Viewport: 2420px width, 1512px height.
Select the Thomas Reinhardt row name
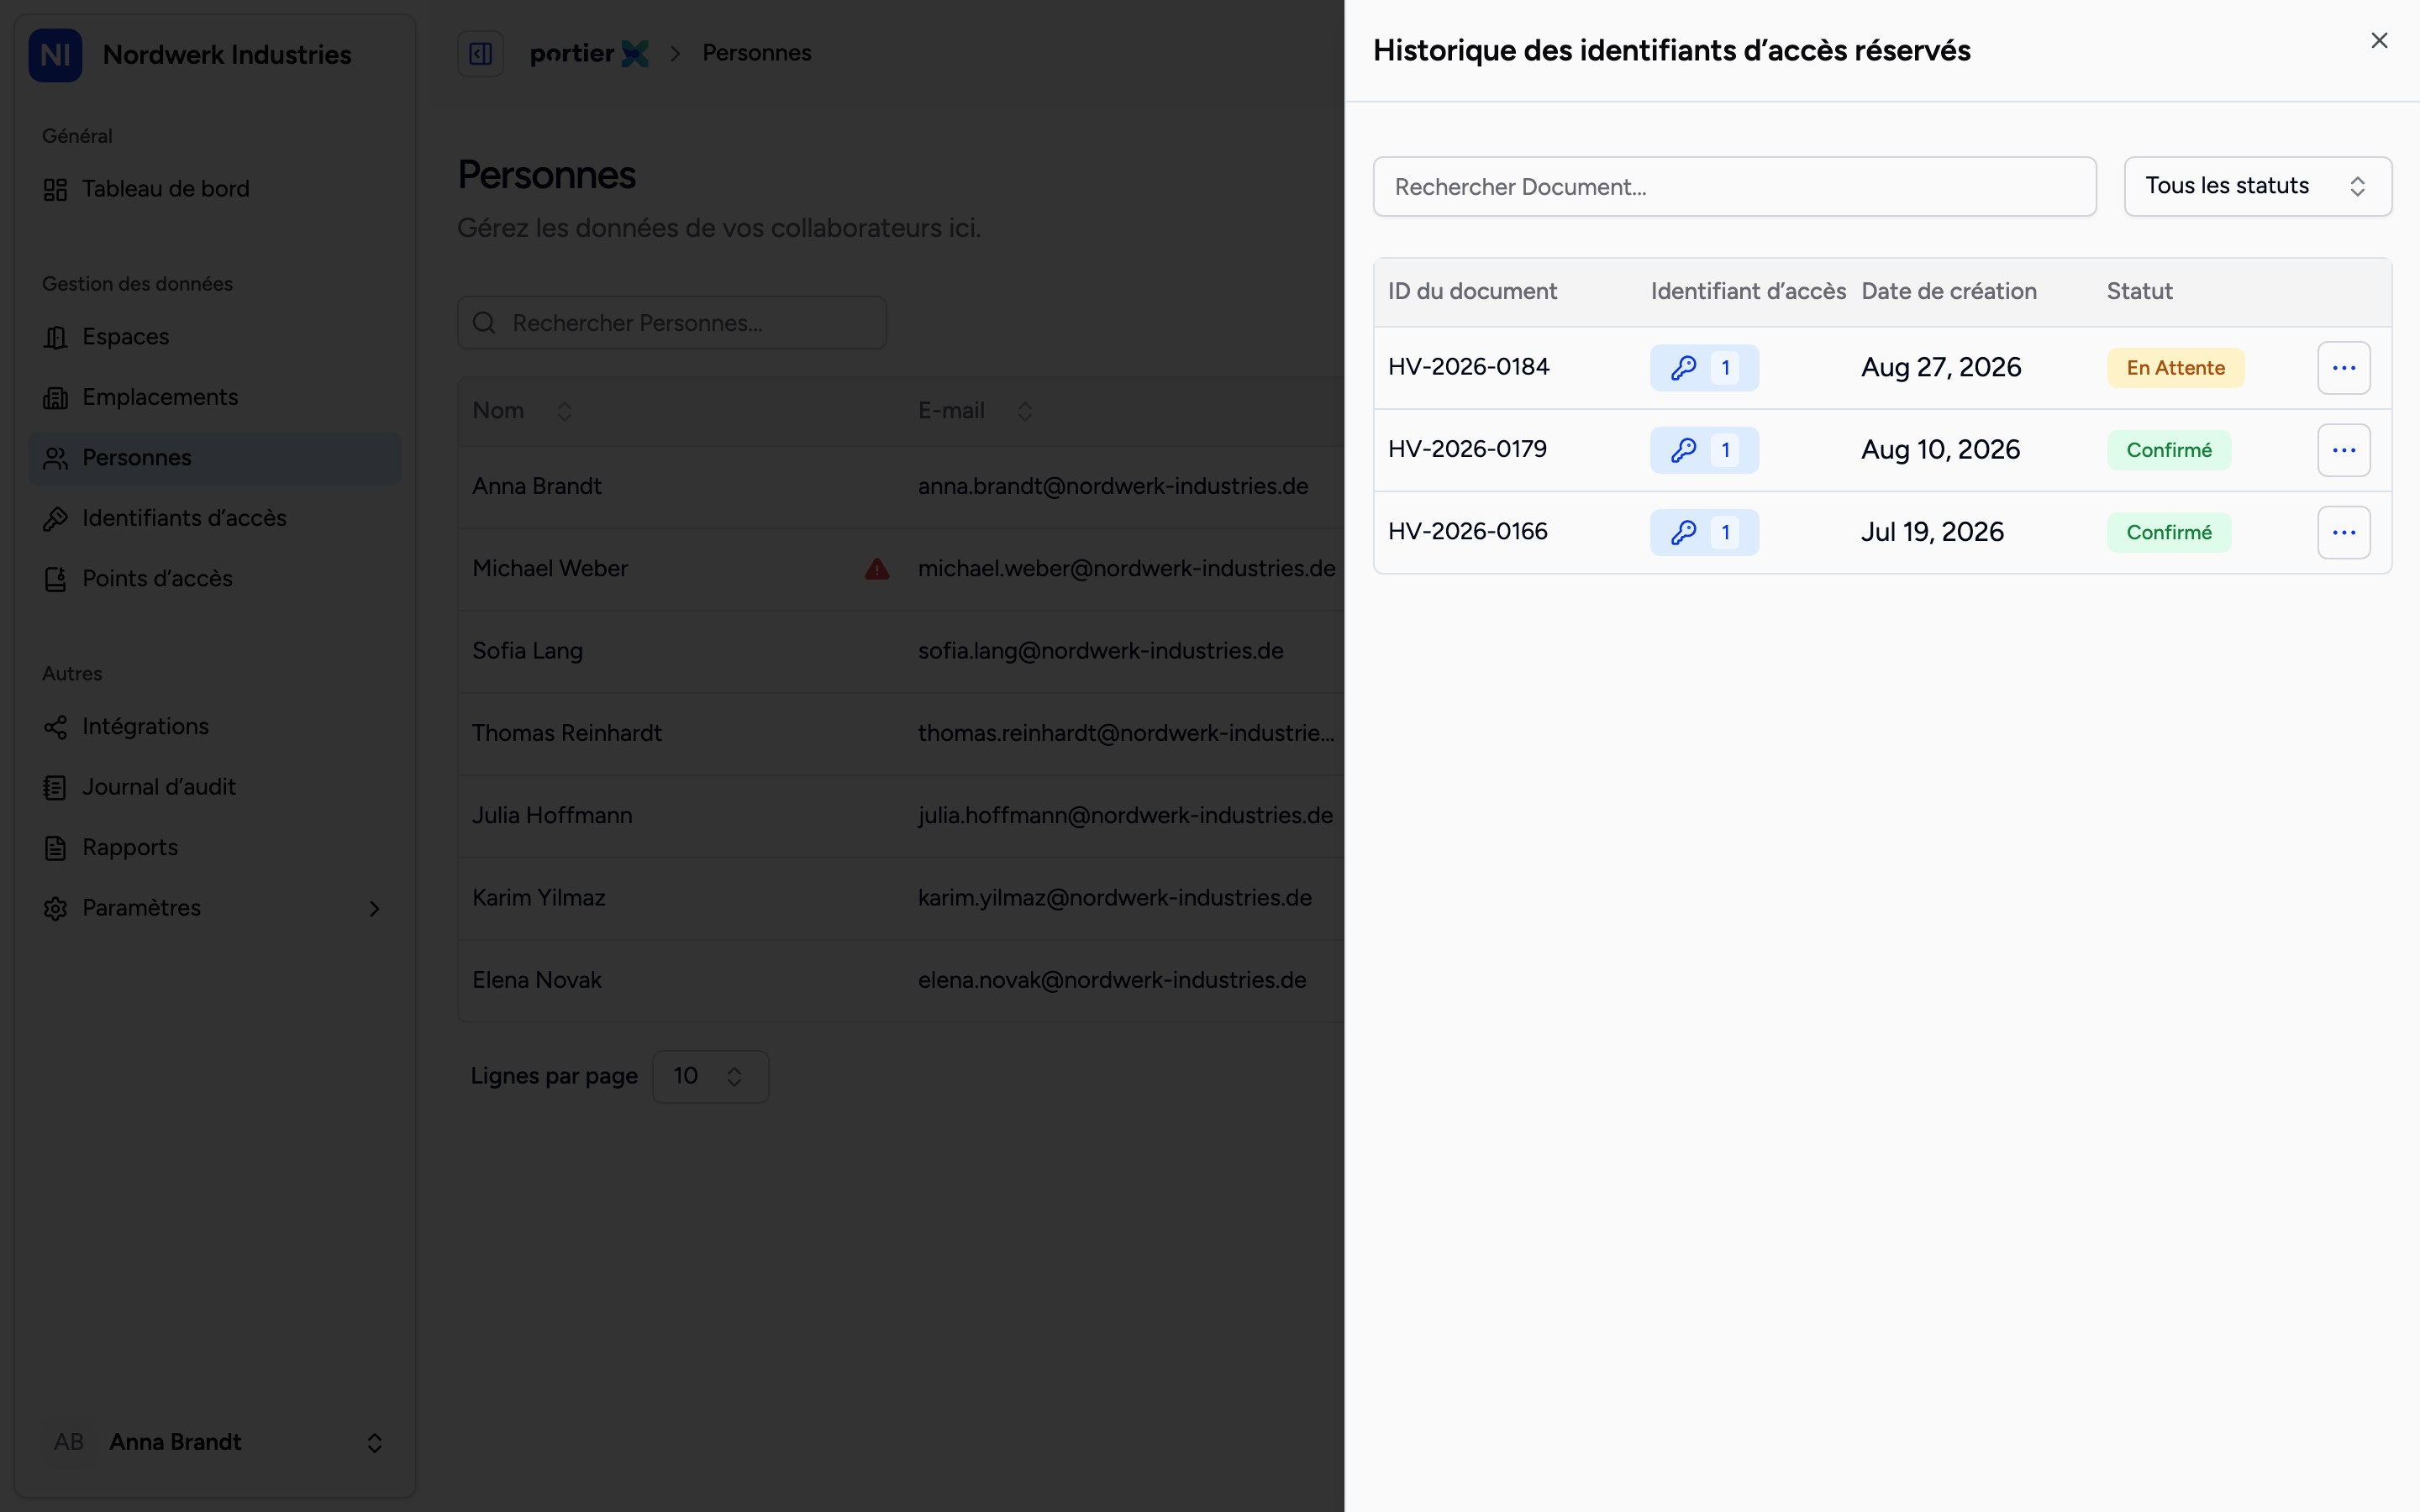[567, 733]
